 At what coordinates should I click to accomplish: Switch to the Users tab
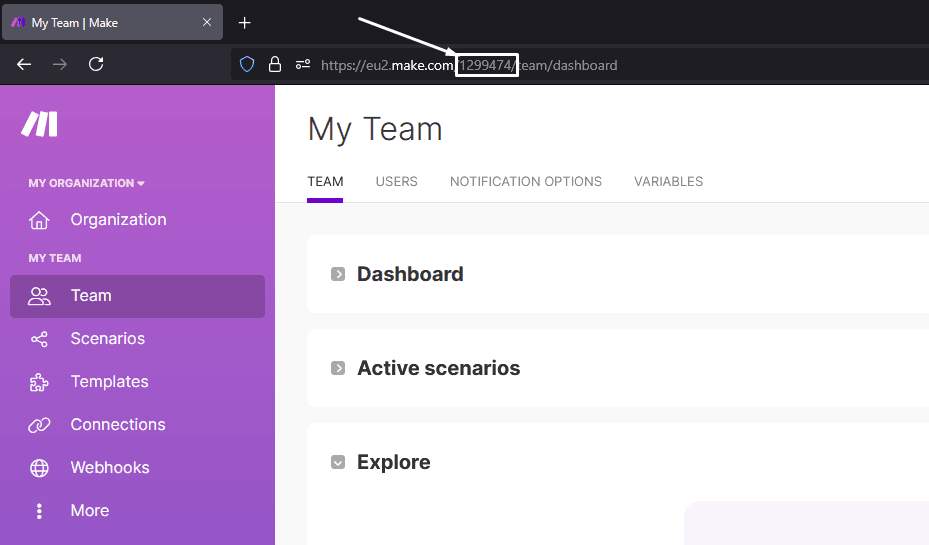396,182
